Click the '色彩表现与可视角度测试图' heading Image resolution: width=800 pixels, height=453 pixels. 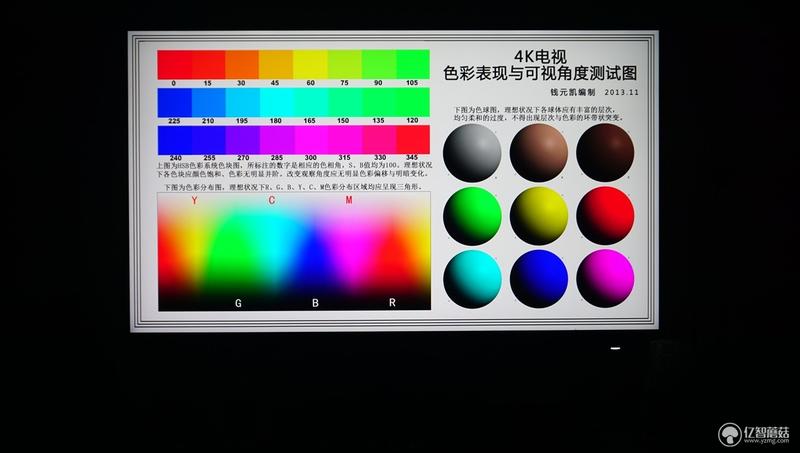(x=540, y=73)
